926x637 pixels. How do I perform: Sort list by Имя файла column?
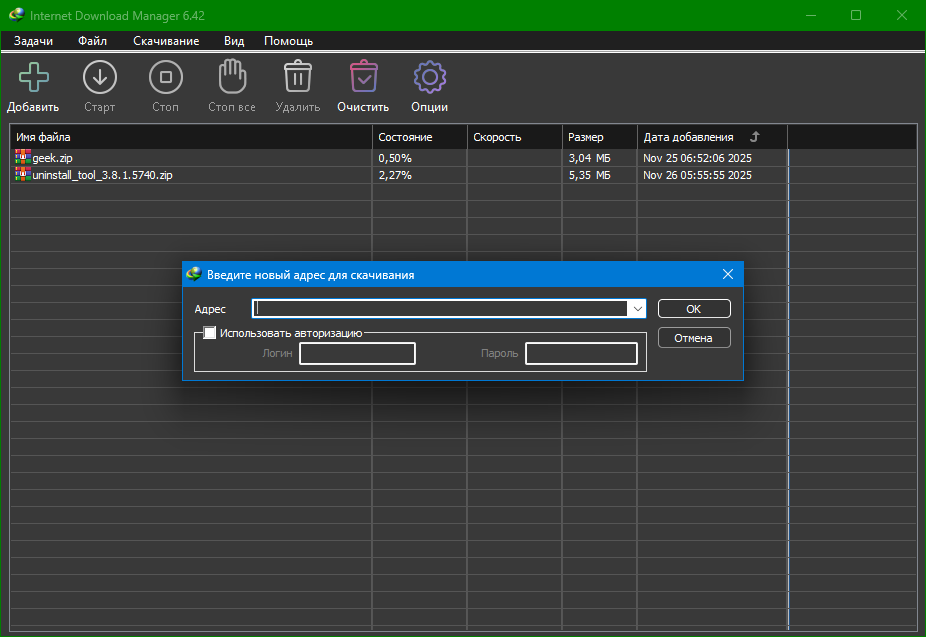pyautogui.click(x=44, y=137)
